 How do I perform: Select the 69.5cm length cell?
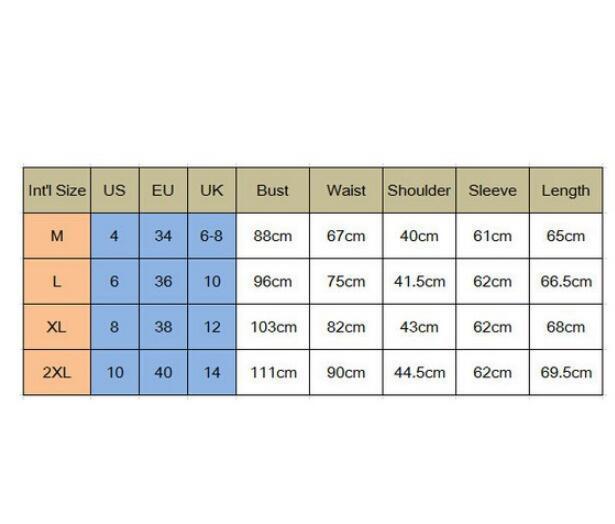566,372
